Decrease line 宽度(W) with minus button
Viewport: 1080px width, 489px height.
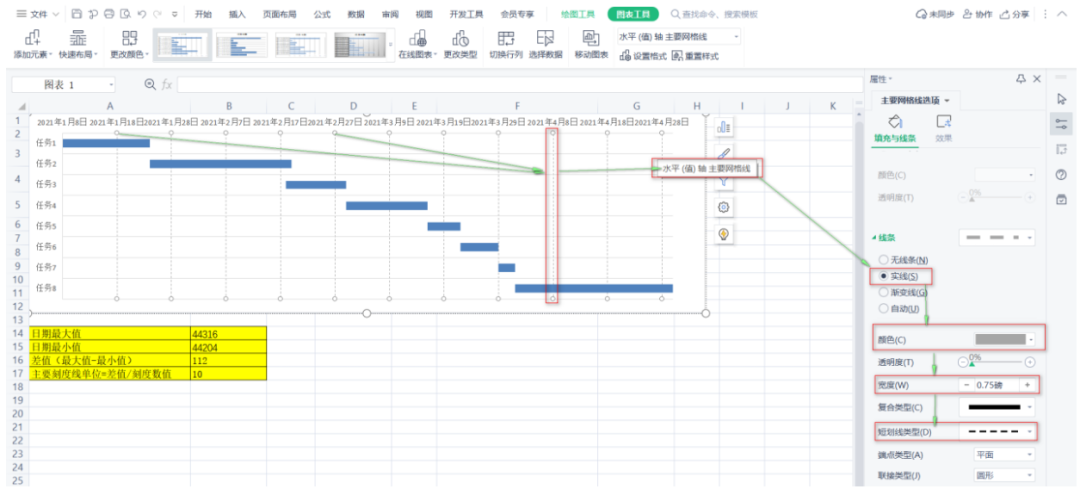[x=966, y=385]
